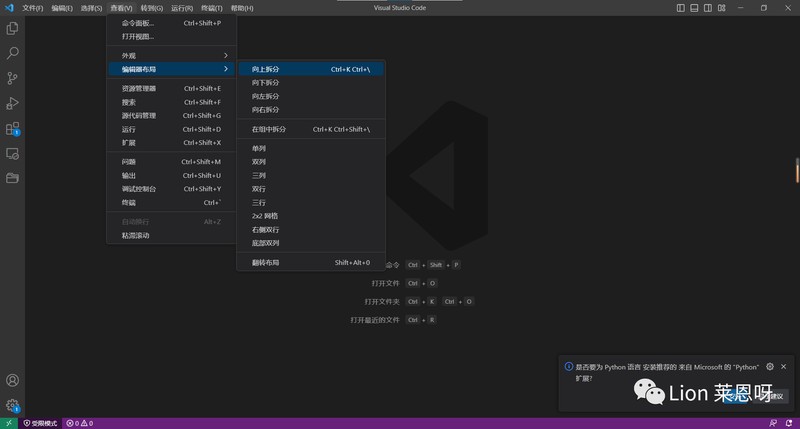The image size is (800, 429).
Task: Expand the 编辑器布局 submenu arrow
Action: click(226, 69)
